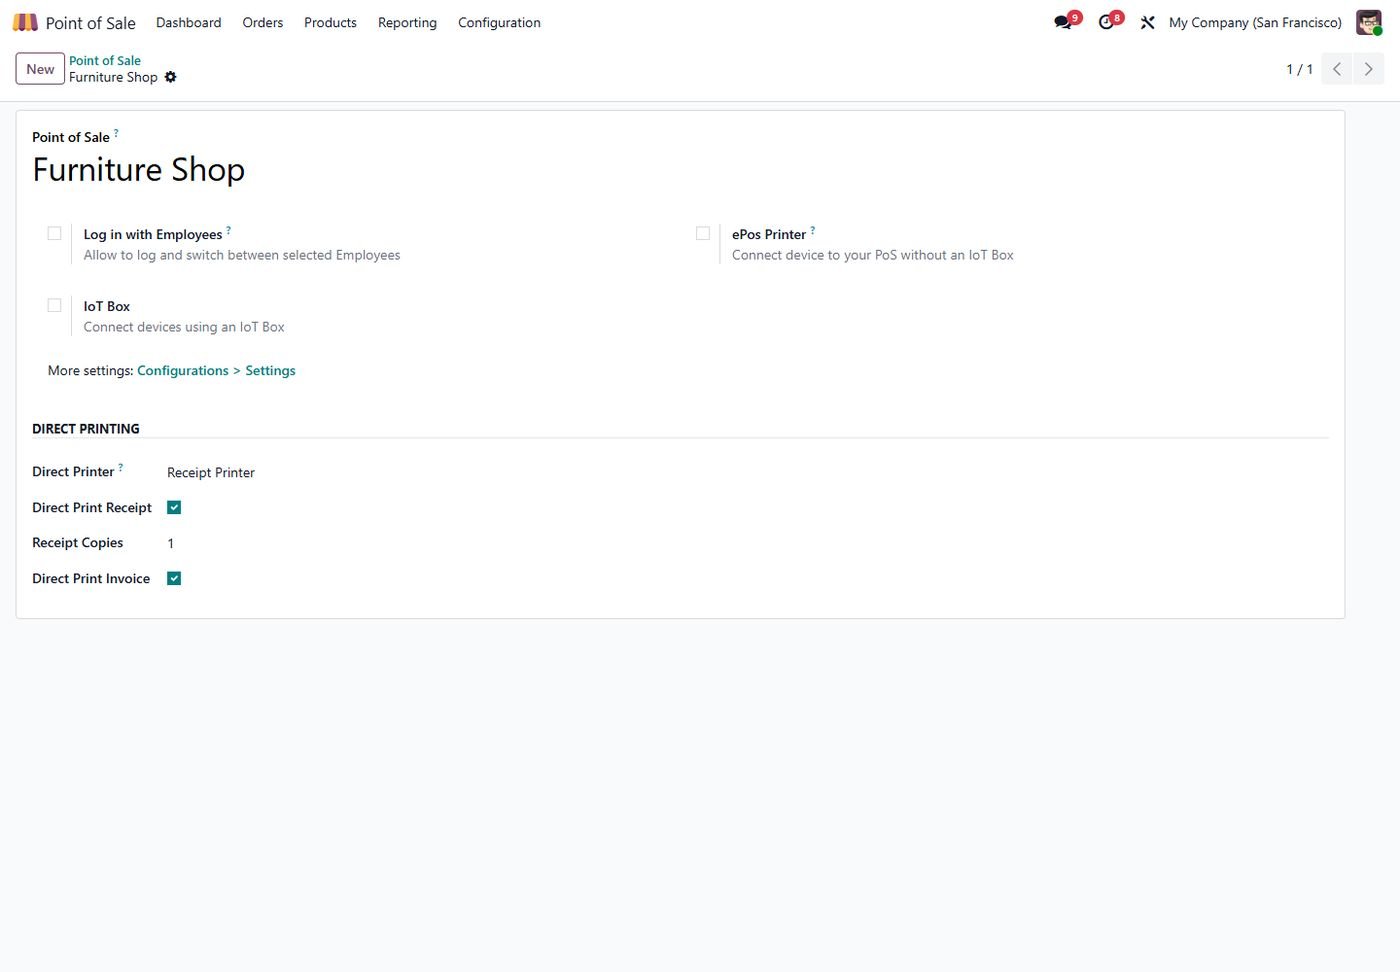Screen dimensions: 1400x972
Task: Open the Dashboard menu
Action: 188,22
